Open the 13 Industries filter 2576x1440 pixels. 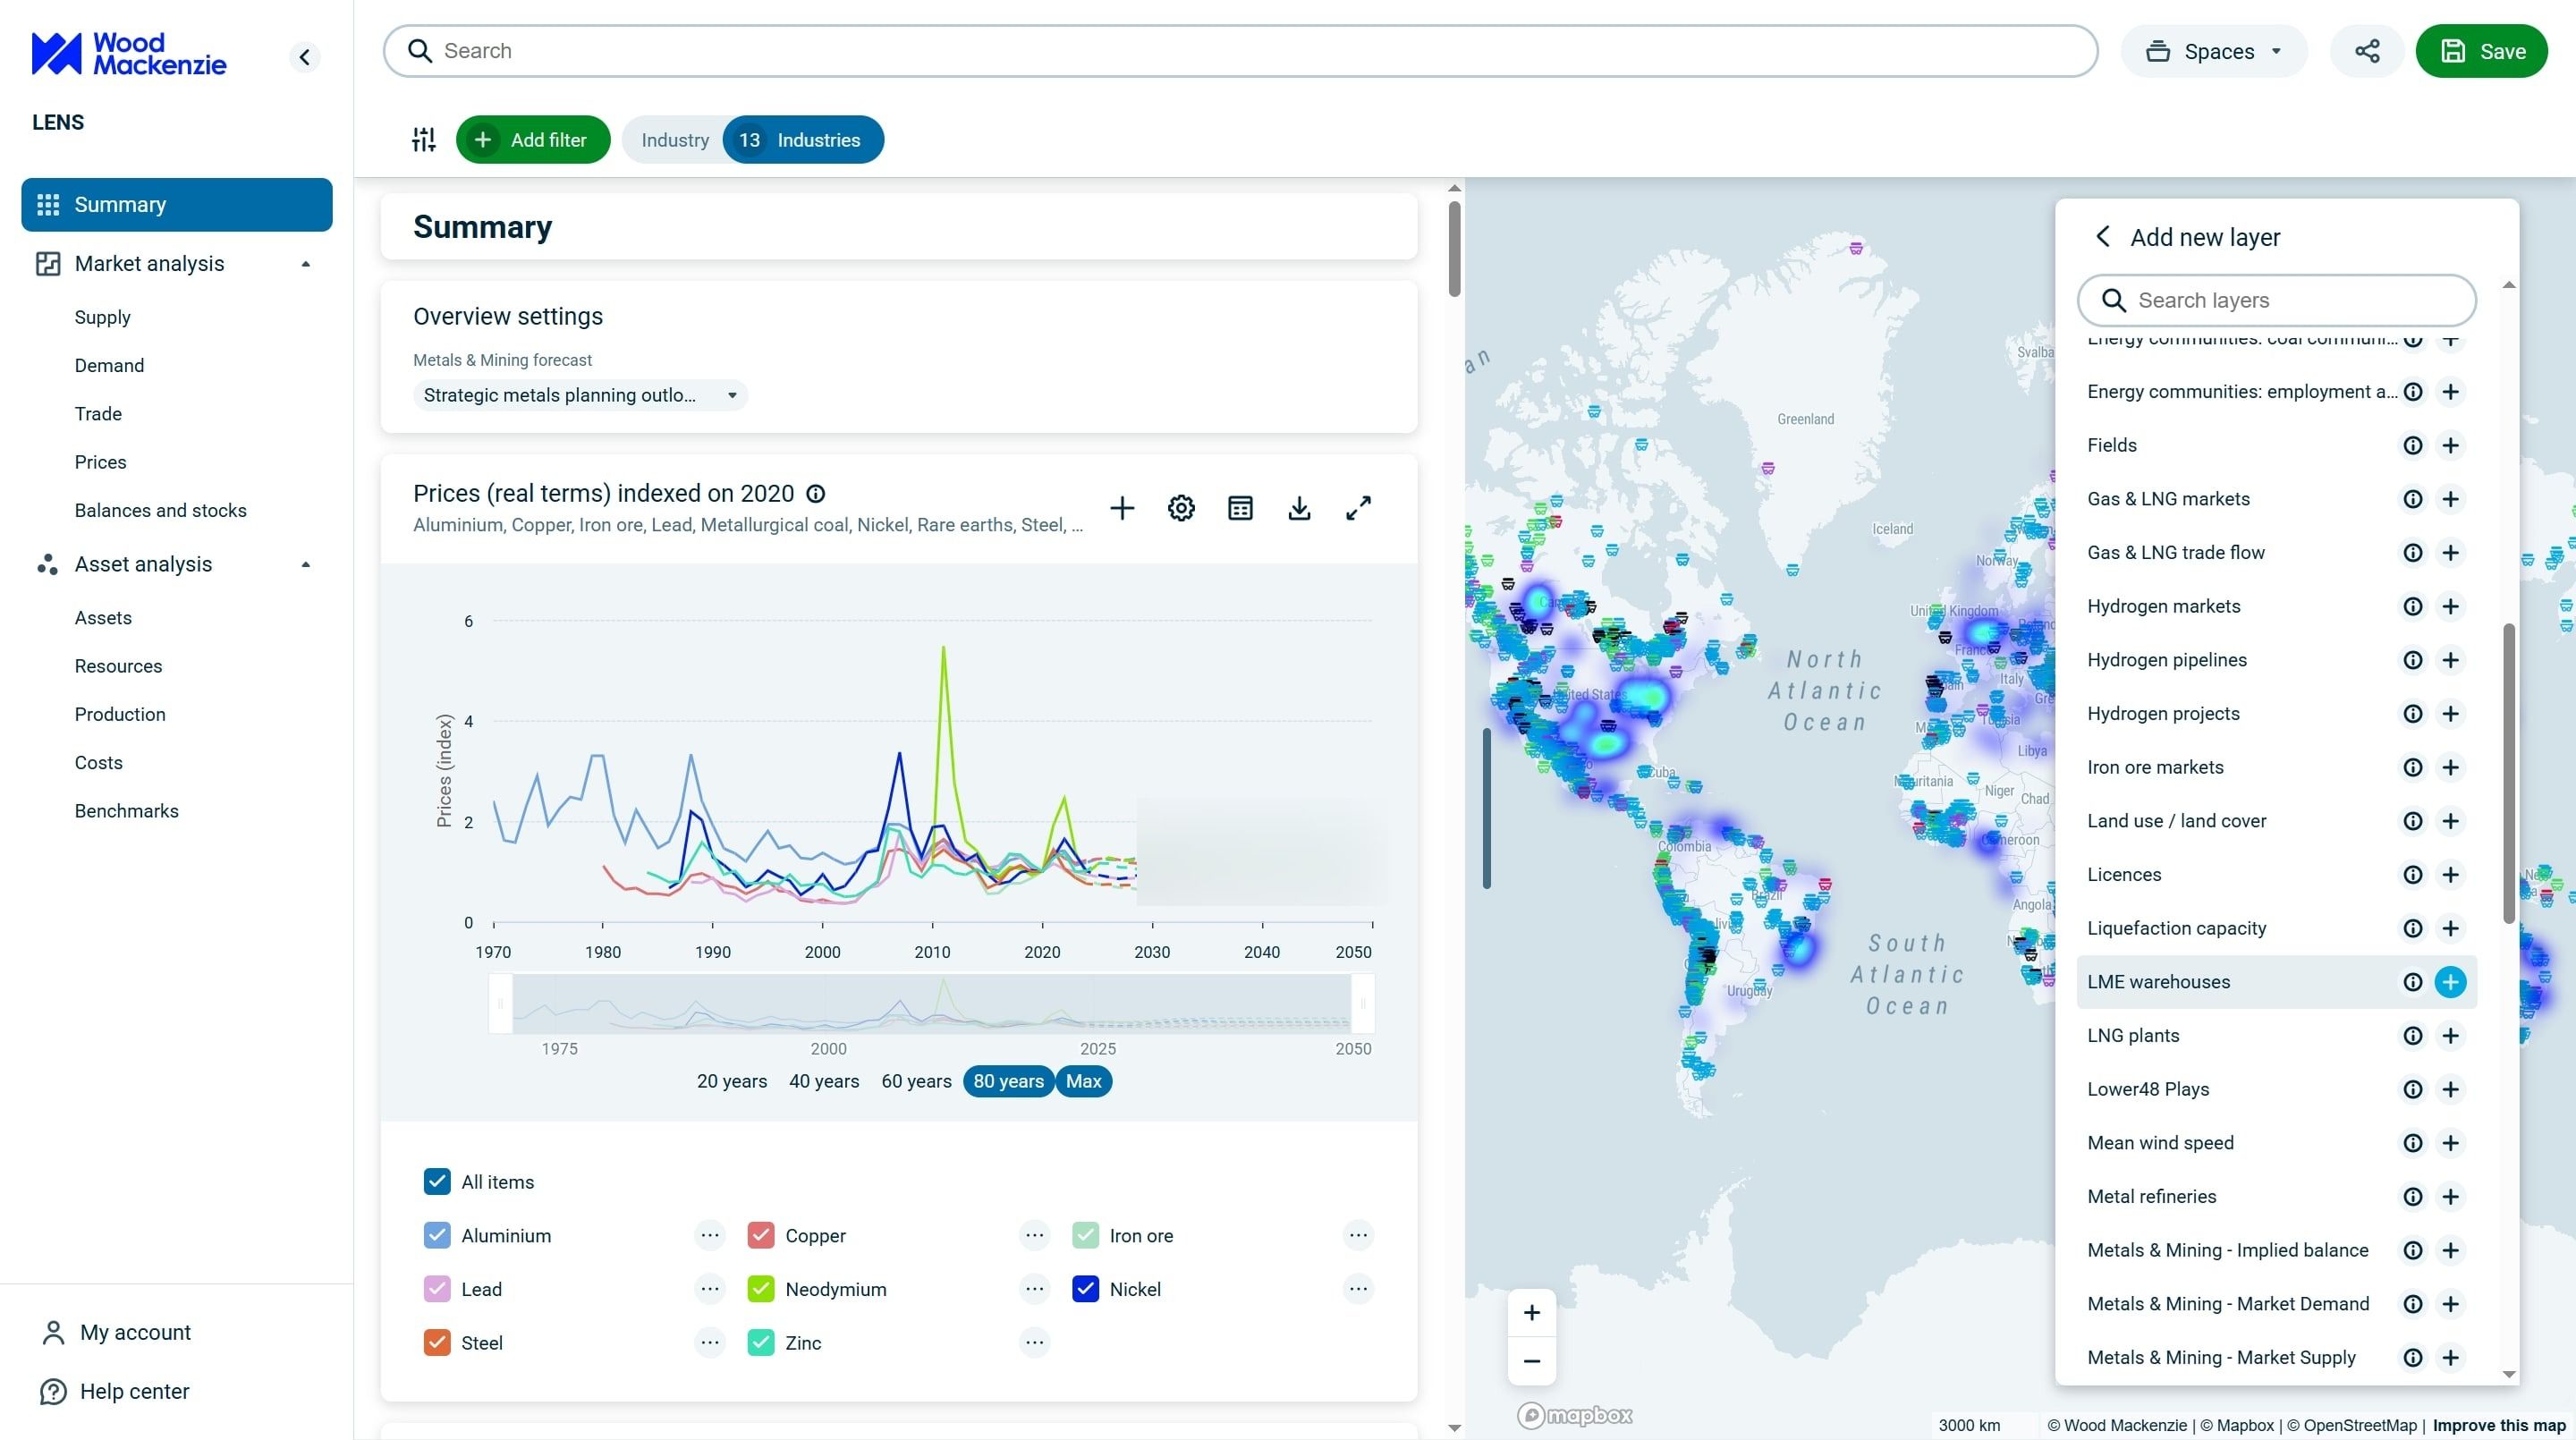pyautogui.click(x=803, y=140)
